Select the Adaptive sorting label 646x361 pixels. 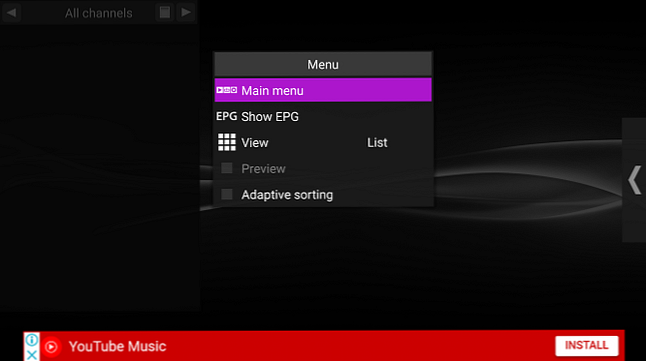pyautogui.click(x=287, y=195)
